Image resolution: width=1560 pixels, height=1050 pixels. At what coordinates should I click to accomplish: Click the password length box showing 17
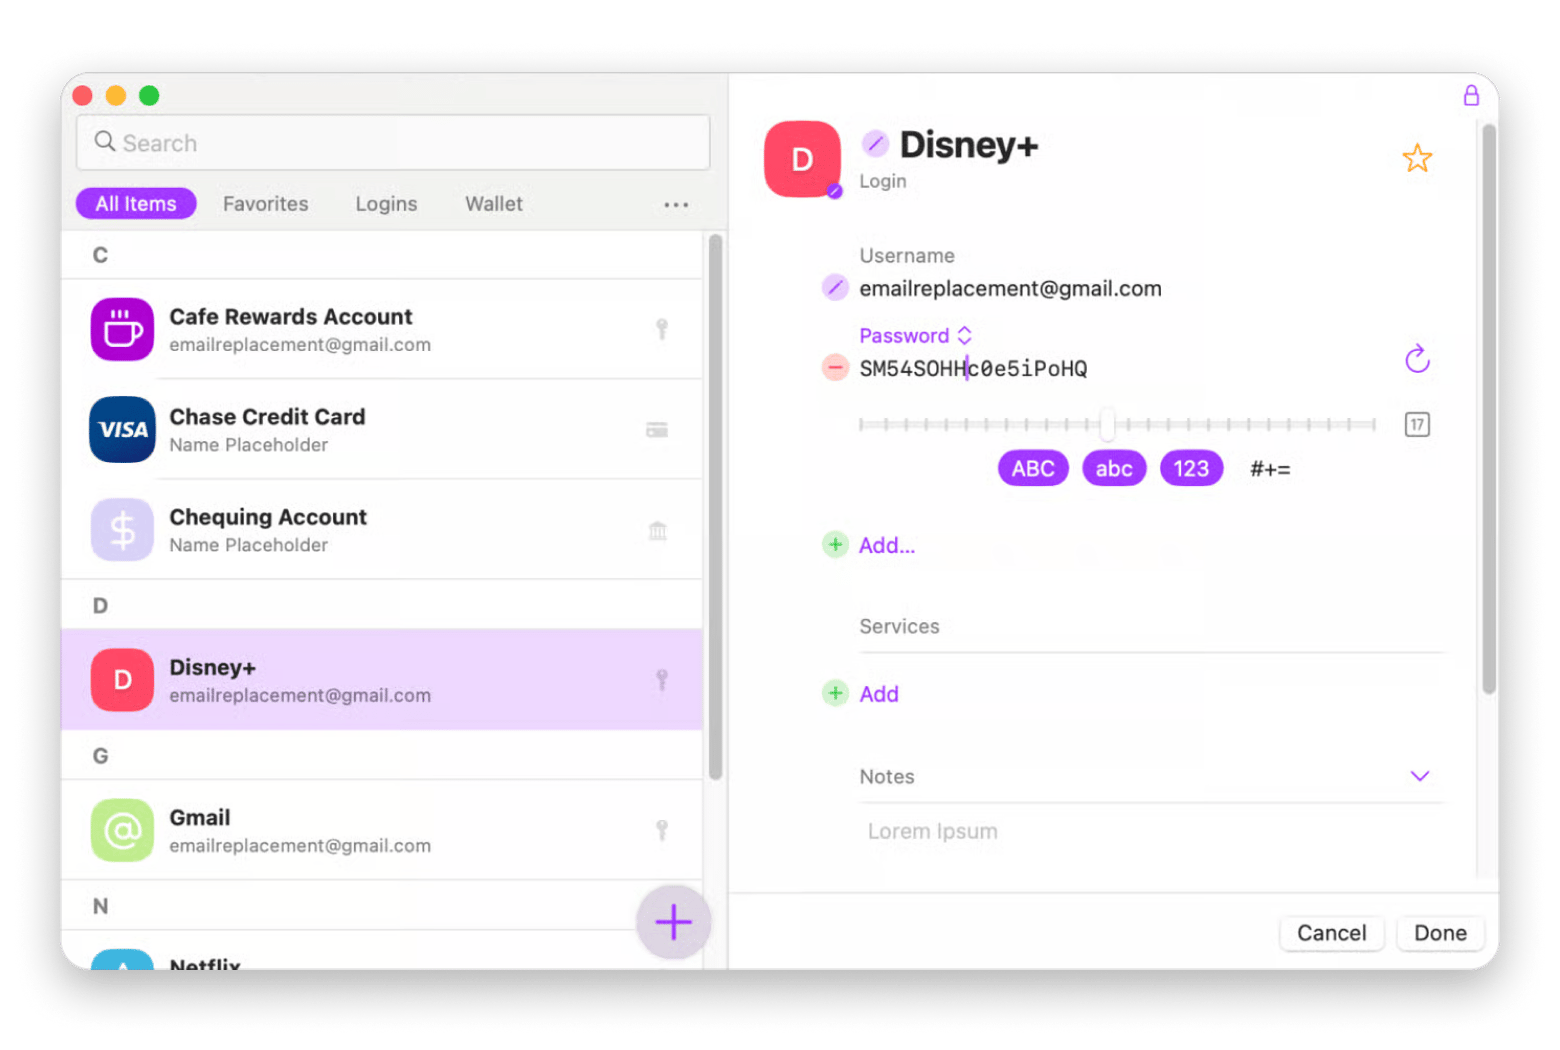(1416, 424)
